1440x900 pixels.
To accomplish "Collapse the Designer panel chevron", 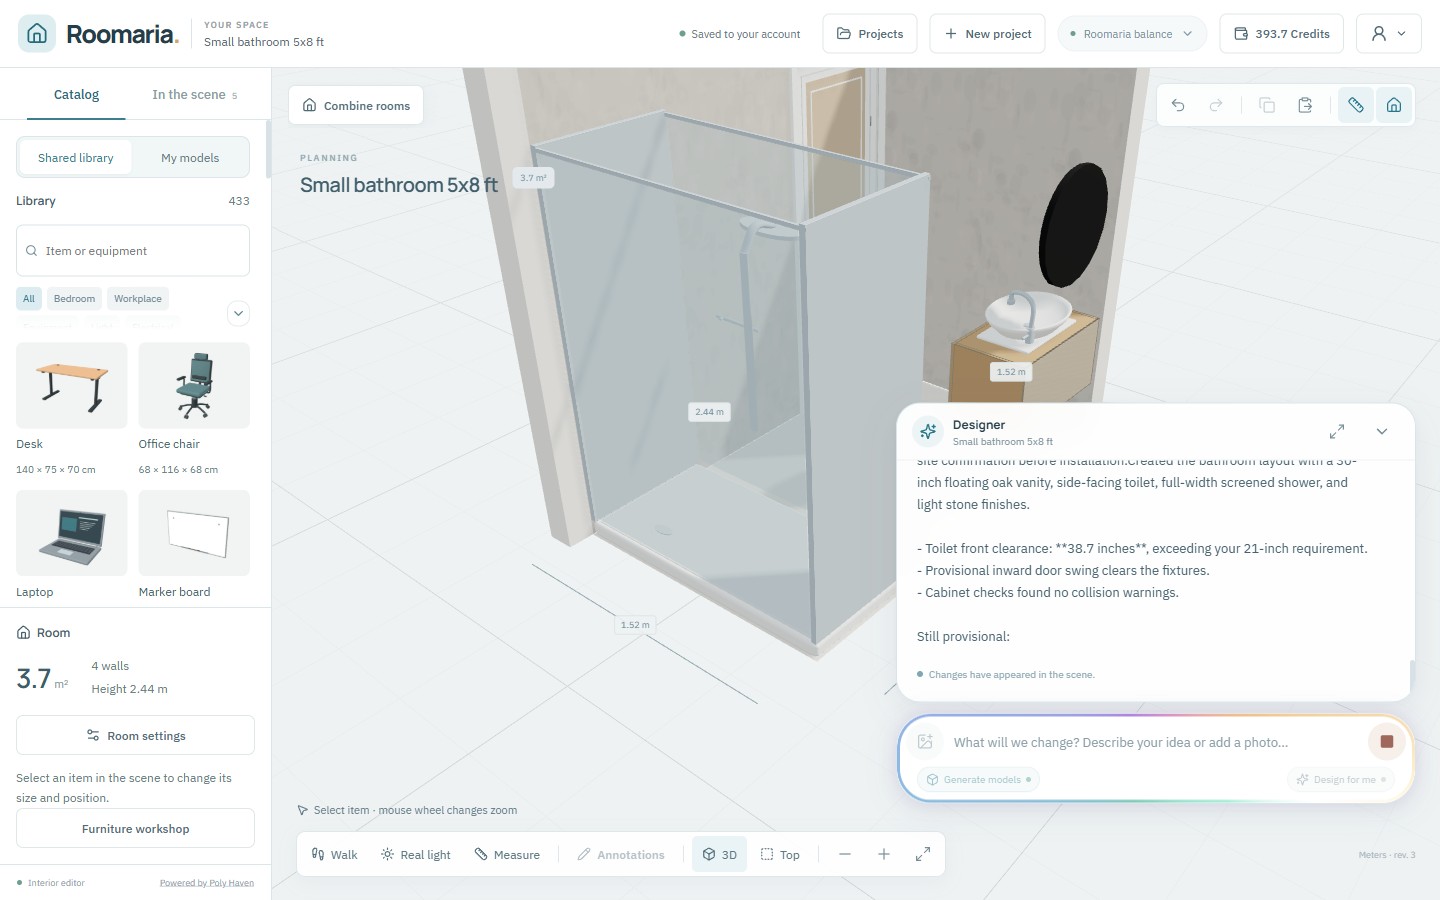I will 1382,431.
